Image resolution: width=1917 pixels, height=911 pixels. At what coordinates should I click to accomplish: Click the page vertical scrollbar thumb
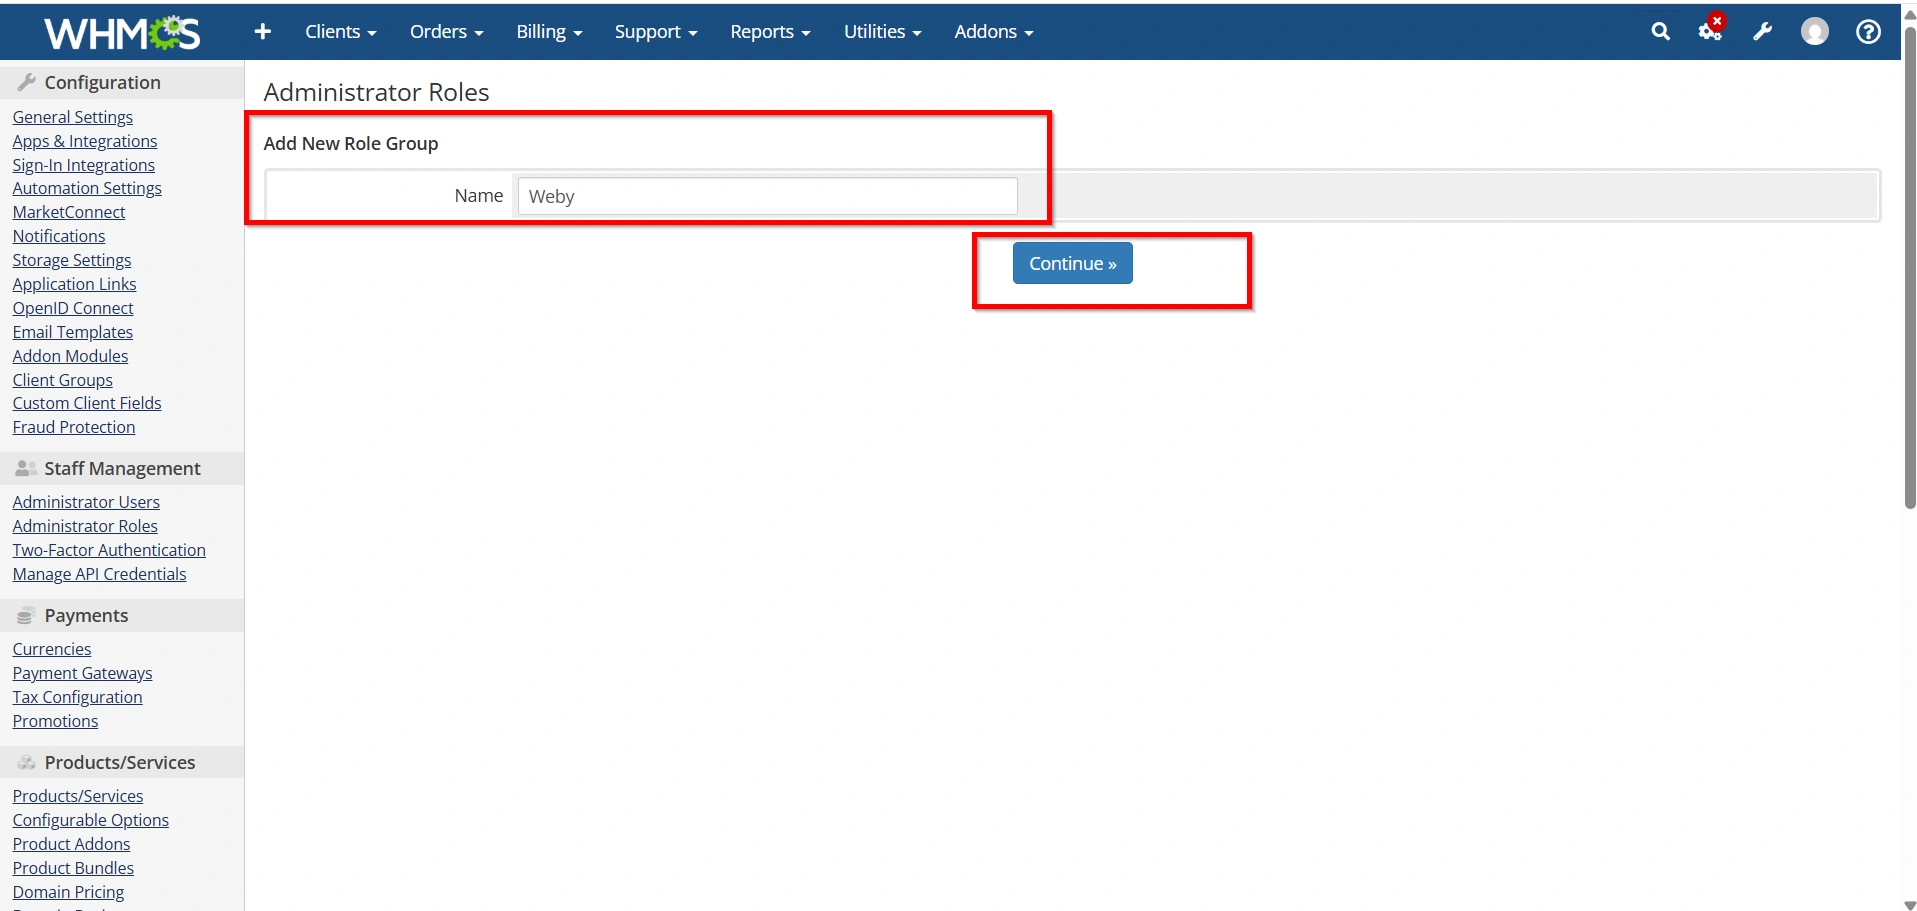pyautogui.click(x=1909, y=266)
